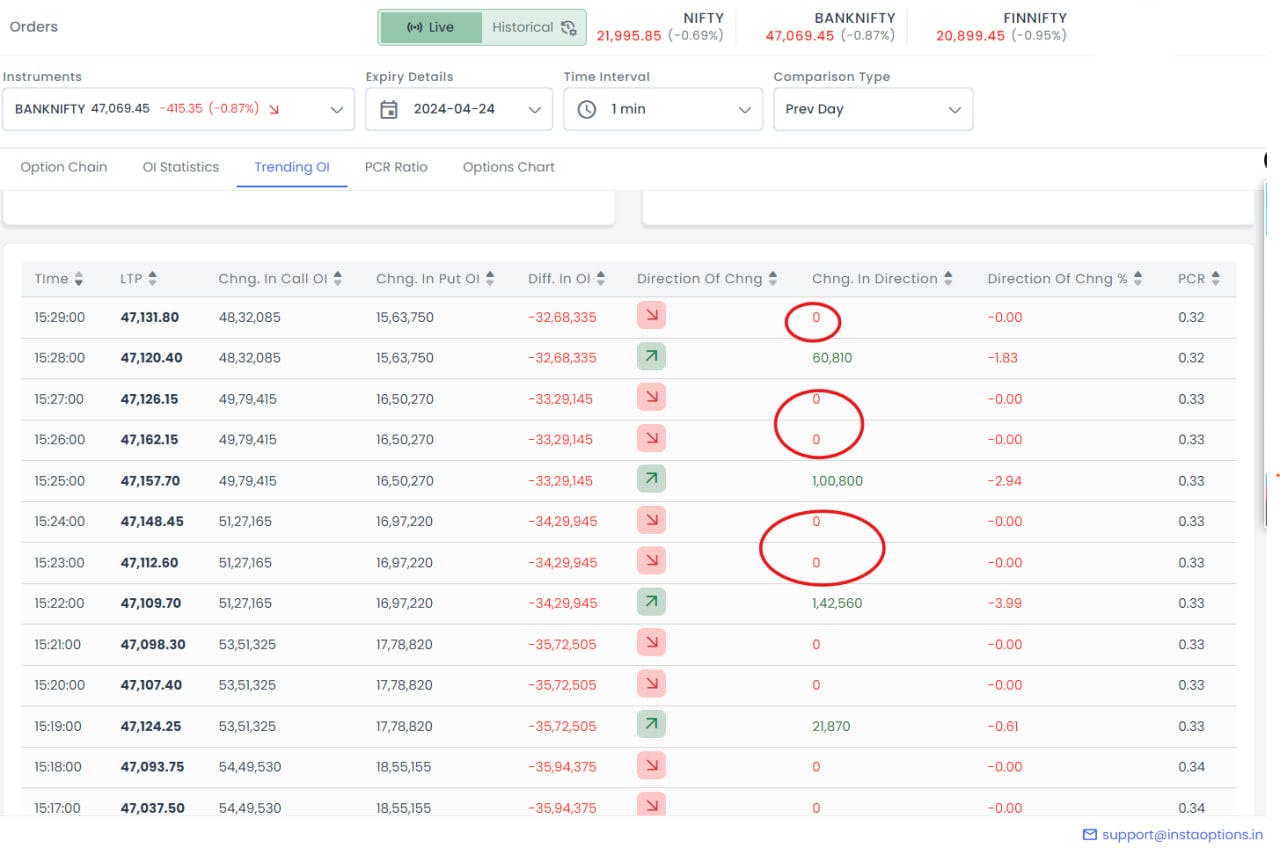Sort the table by the LTP column

coord(152,279)
